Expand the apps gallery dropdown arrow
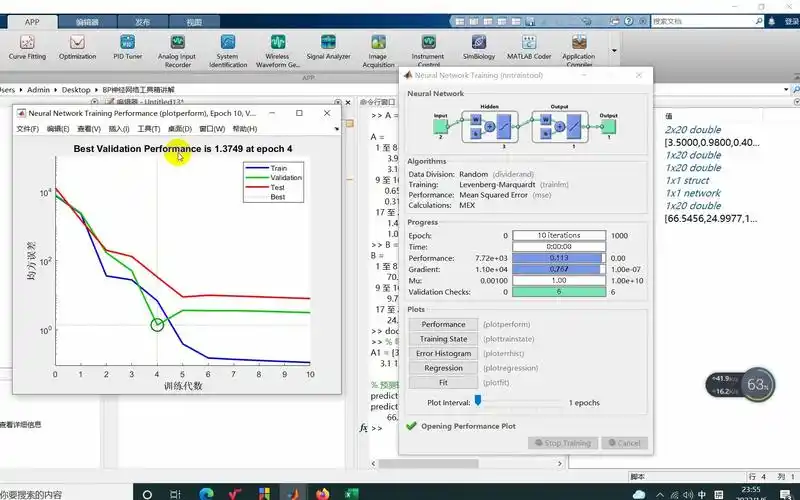This screenshot has height=500, width=800. point(614,50)
